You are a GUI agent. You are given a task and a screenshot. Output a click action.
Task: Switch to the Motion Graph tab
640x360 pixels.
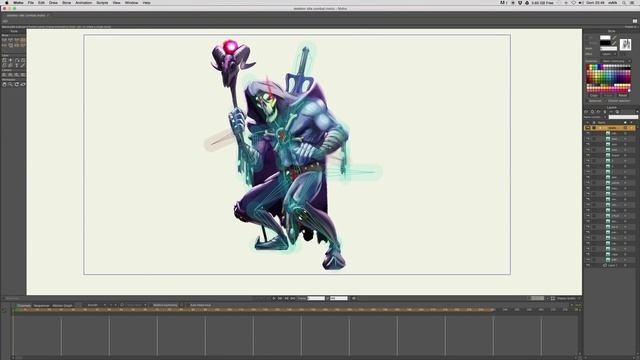click(x=62, y=305)
